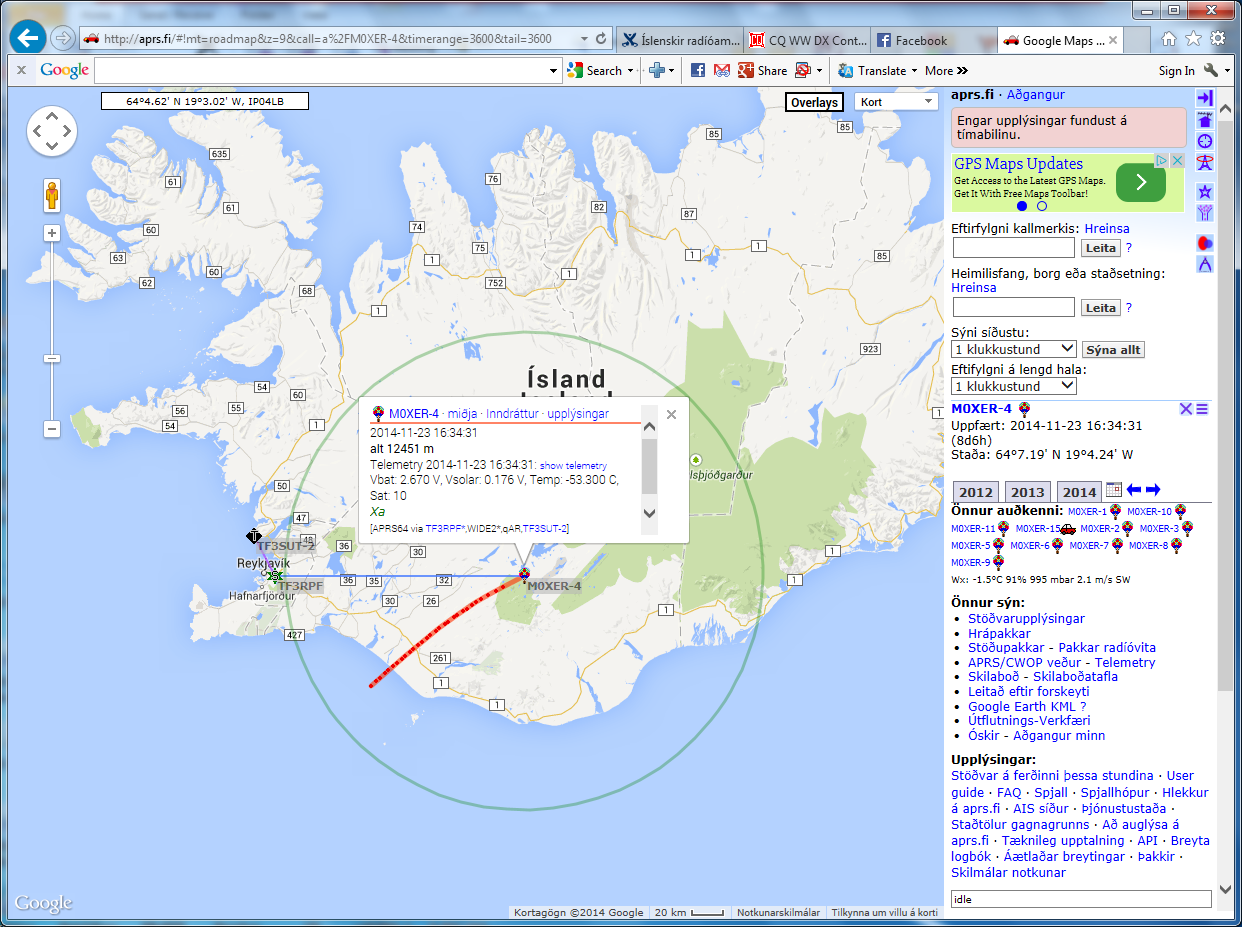Click the M0XER-4 balloon marker on map
Screen dimensions: 1242x927
pyautogui.click(x=524, y=573)
